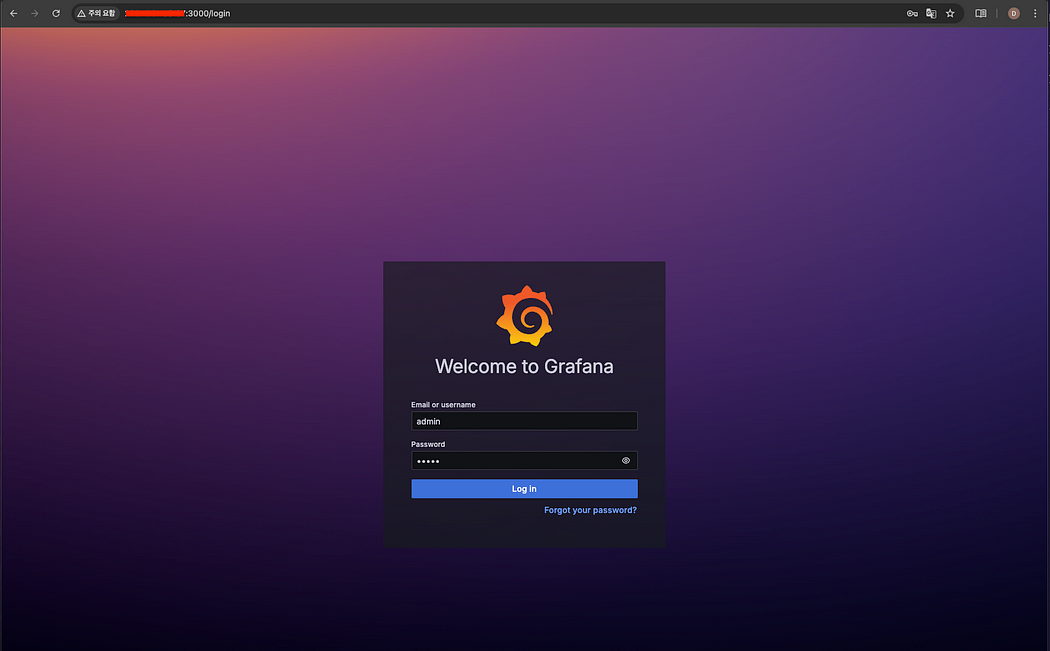Click the Log in button
1050x651 pixels.
[x=524, y=489]
